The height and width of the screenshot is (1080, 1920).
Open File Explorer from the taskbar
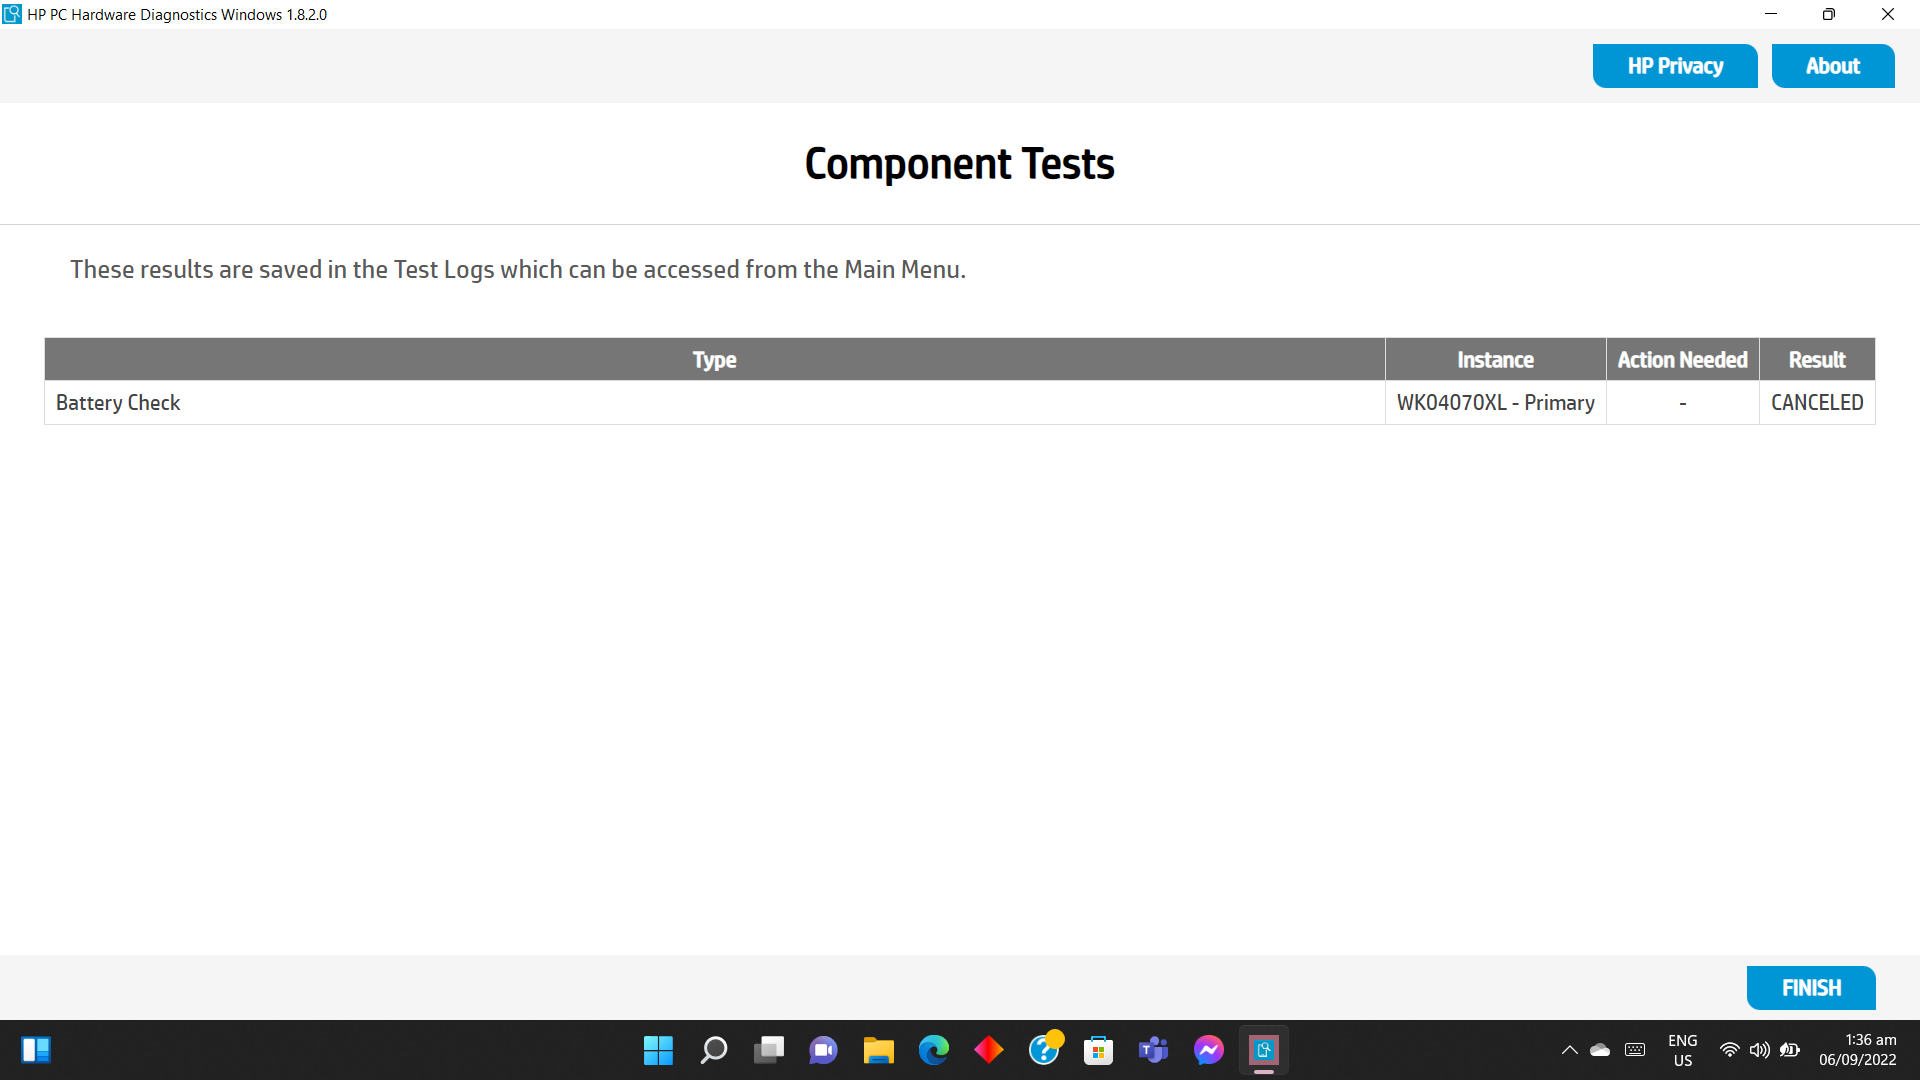coord(879,1050)
